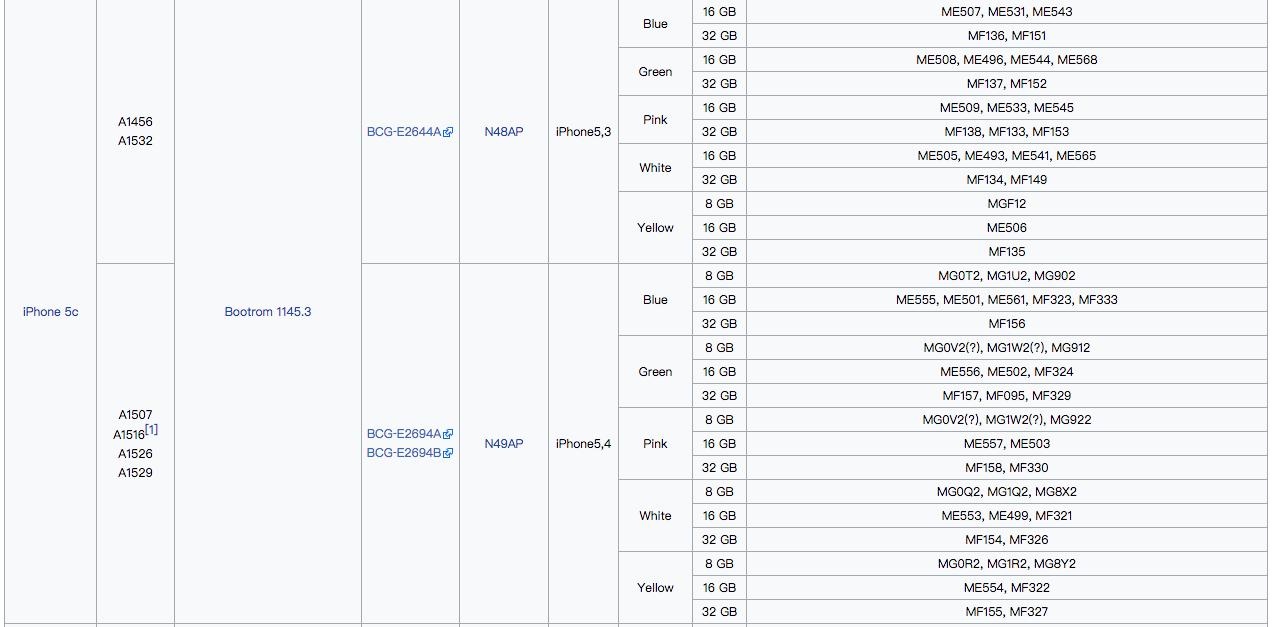Viewport: 1273px width, 627px height.
Task: Select the A1456 model number text
Action: [135, 122]
